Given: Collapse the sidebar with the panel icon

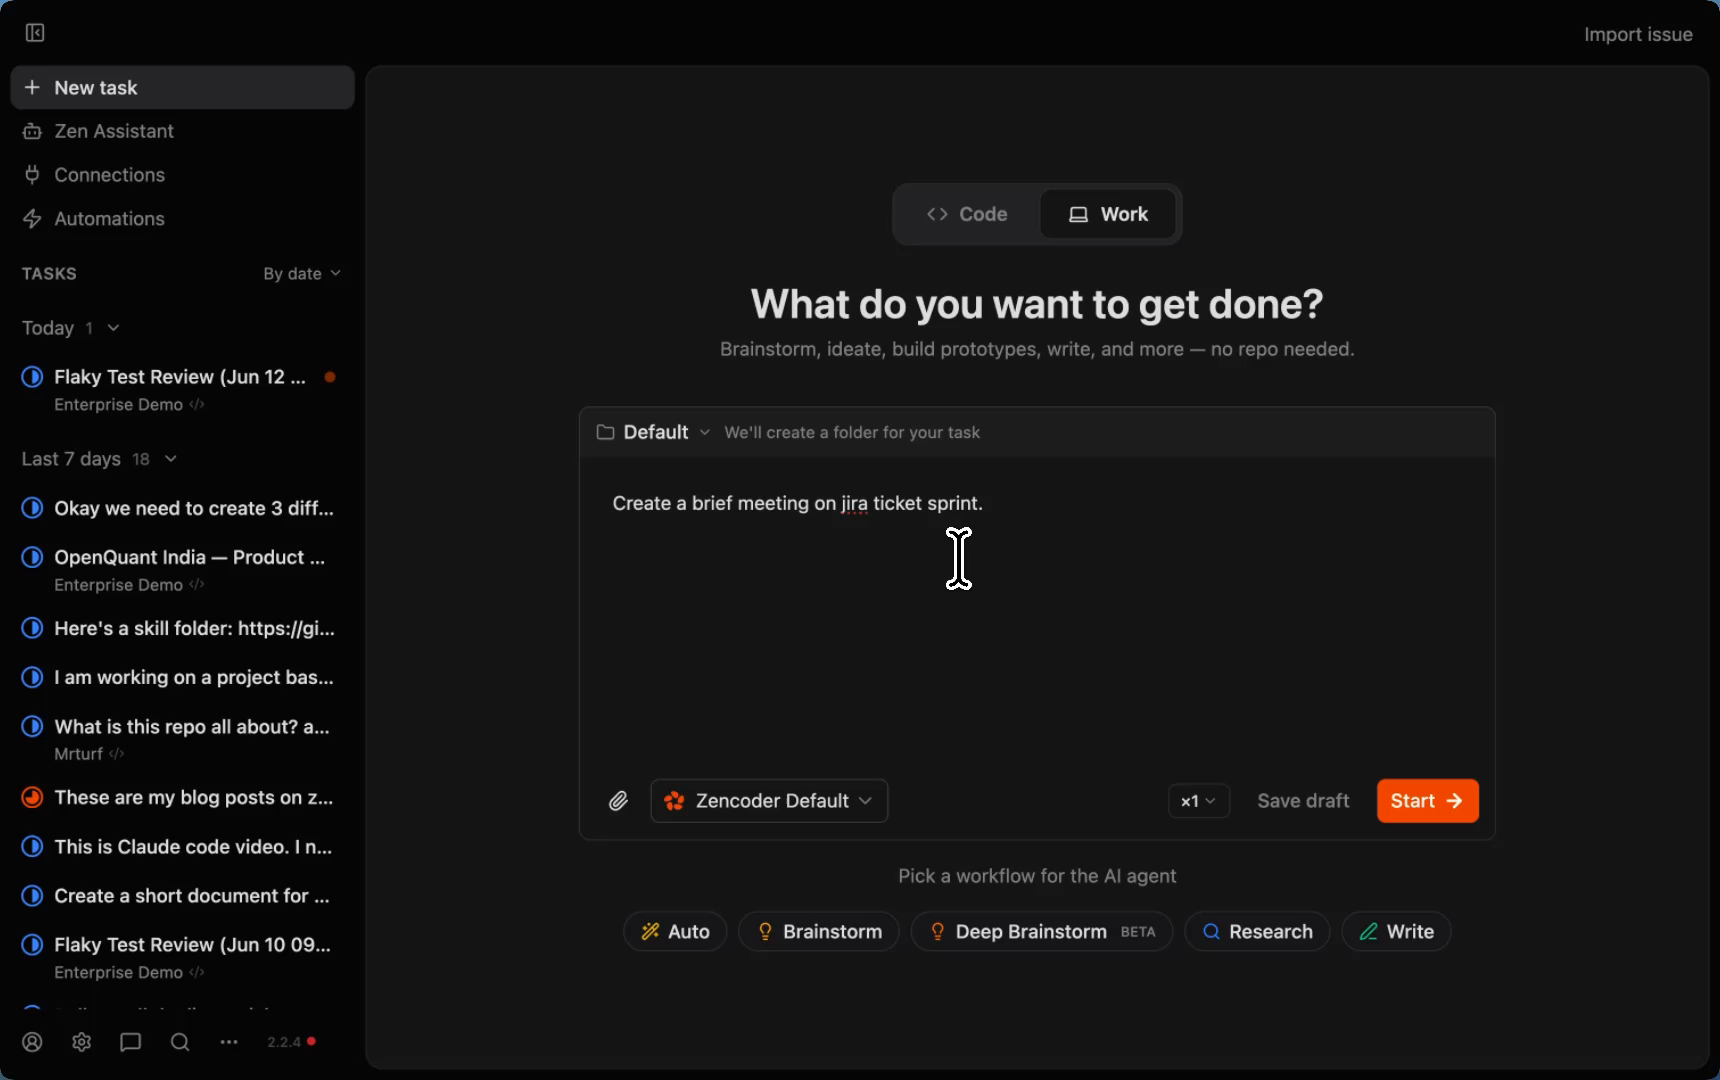Looking at the screenshot, I should coord(35,33).
